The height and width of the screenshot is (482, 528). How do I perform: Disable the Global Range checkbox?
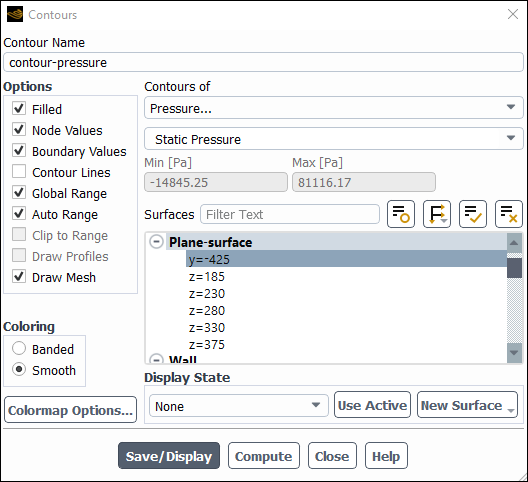click(19, 192)
